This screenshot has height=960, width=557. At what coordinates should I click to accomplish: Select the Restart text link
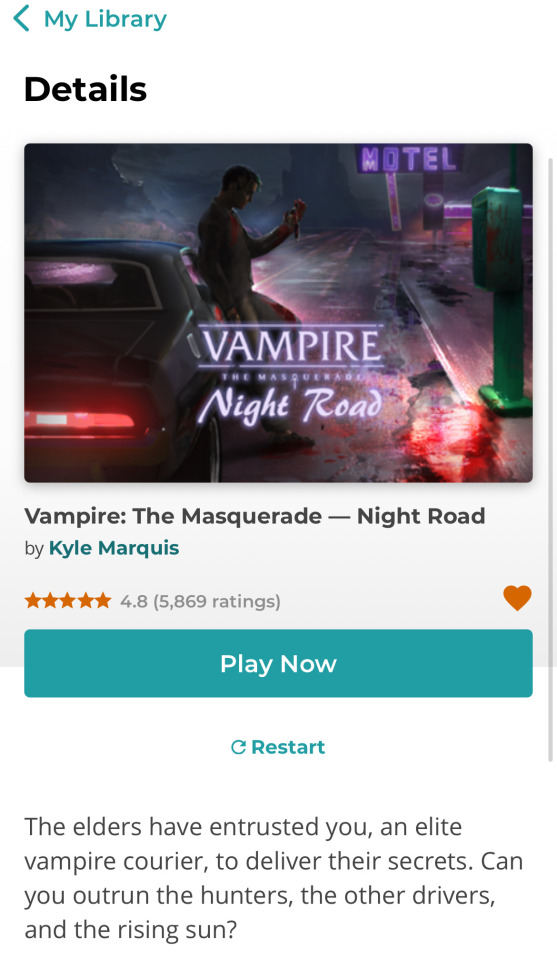coord(288,747)
